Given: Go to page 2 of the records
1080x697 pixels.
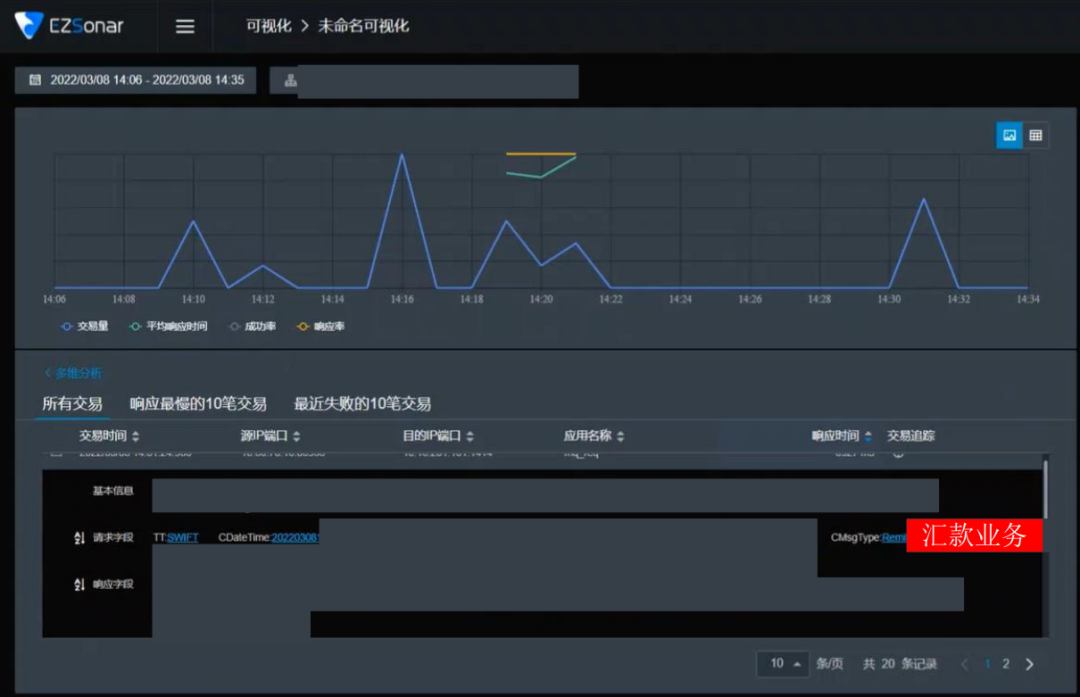Looking at the screenshot, I should [x=1006, y=663].
